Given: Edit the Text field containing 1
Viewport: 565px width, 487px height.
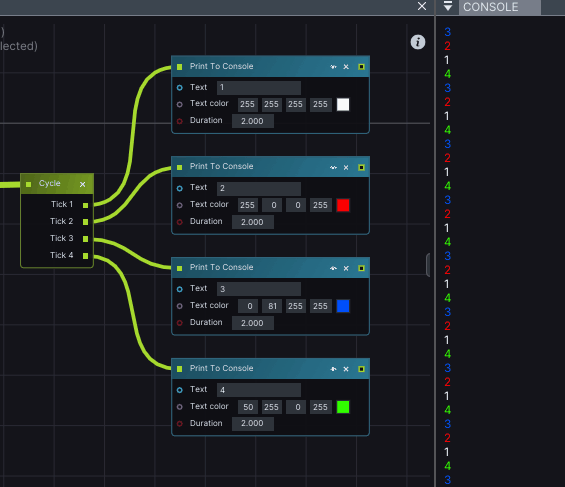Looking at the screenshot, I should tap(259, 88).
